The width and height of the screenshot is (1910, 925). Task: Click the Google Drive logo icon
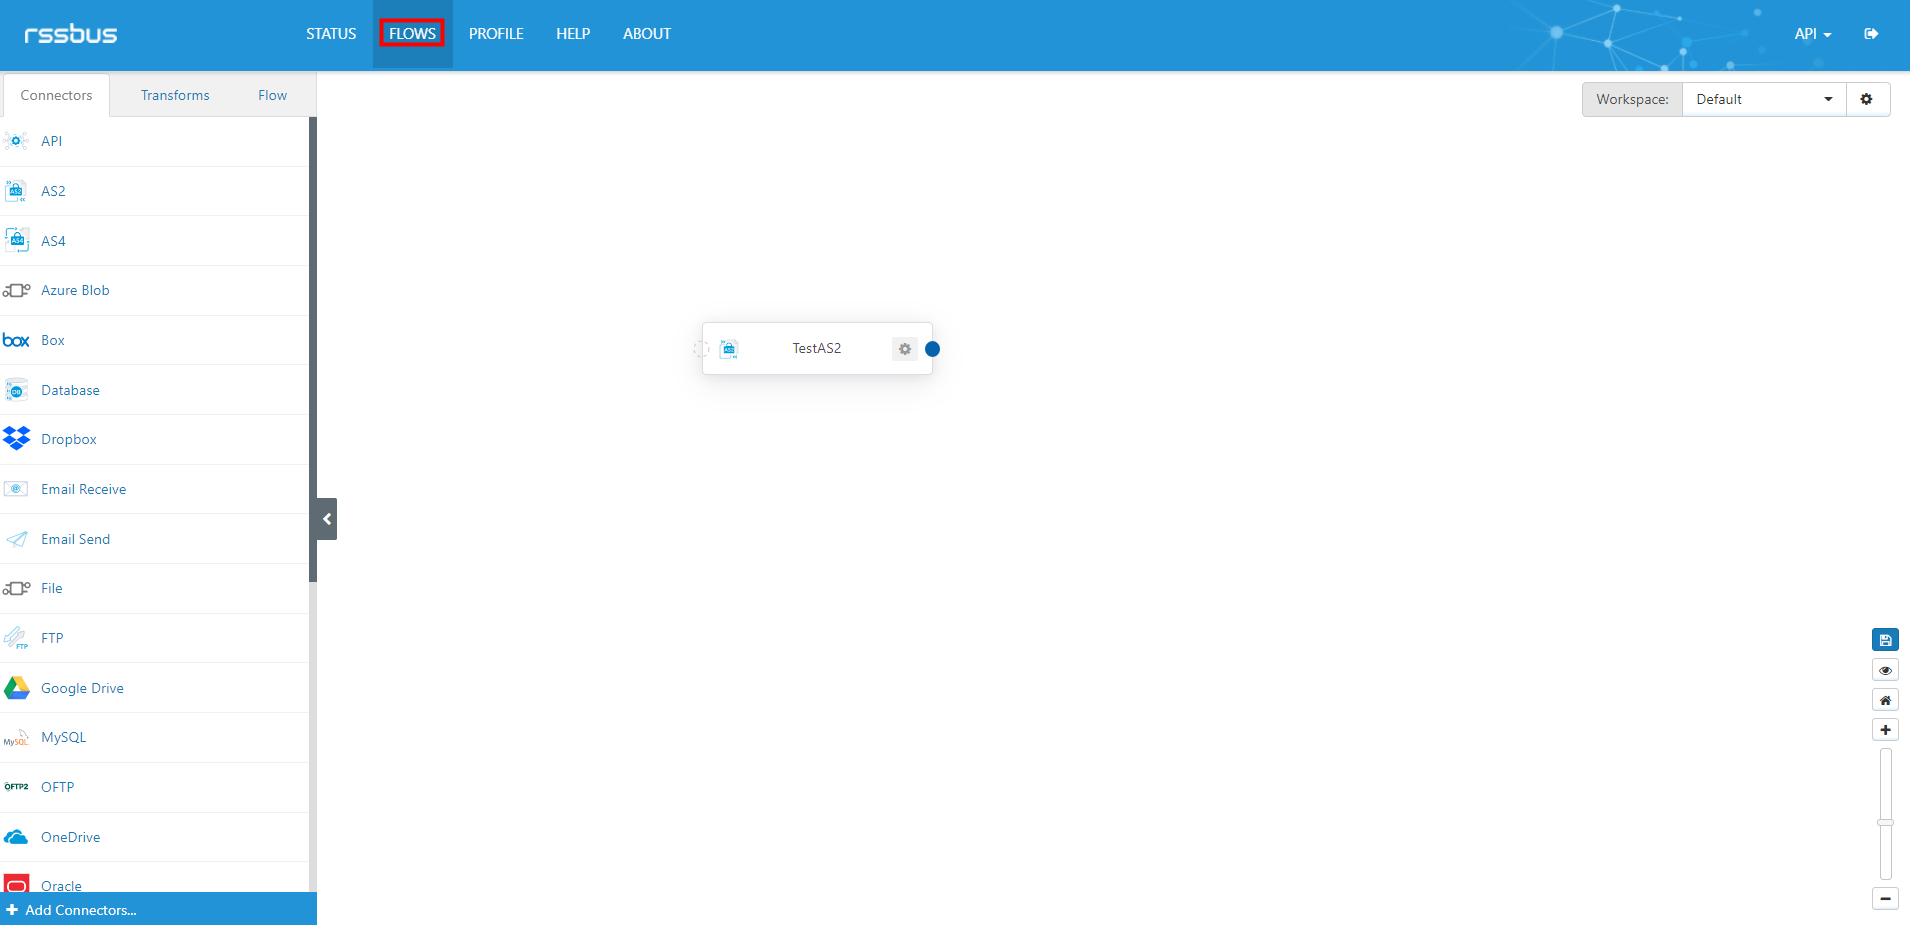tap(16, 688)
